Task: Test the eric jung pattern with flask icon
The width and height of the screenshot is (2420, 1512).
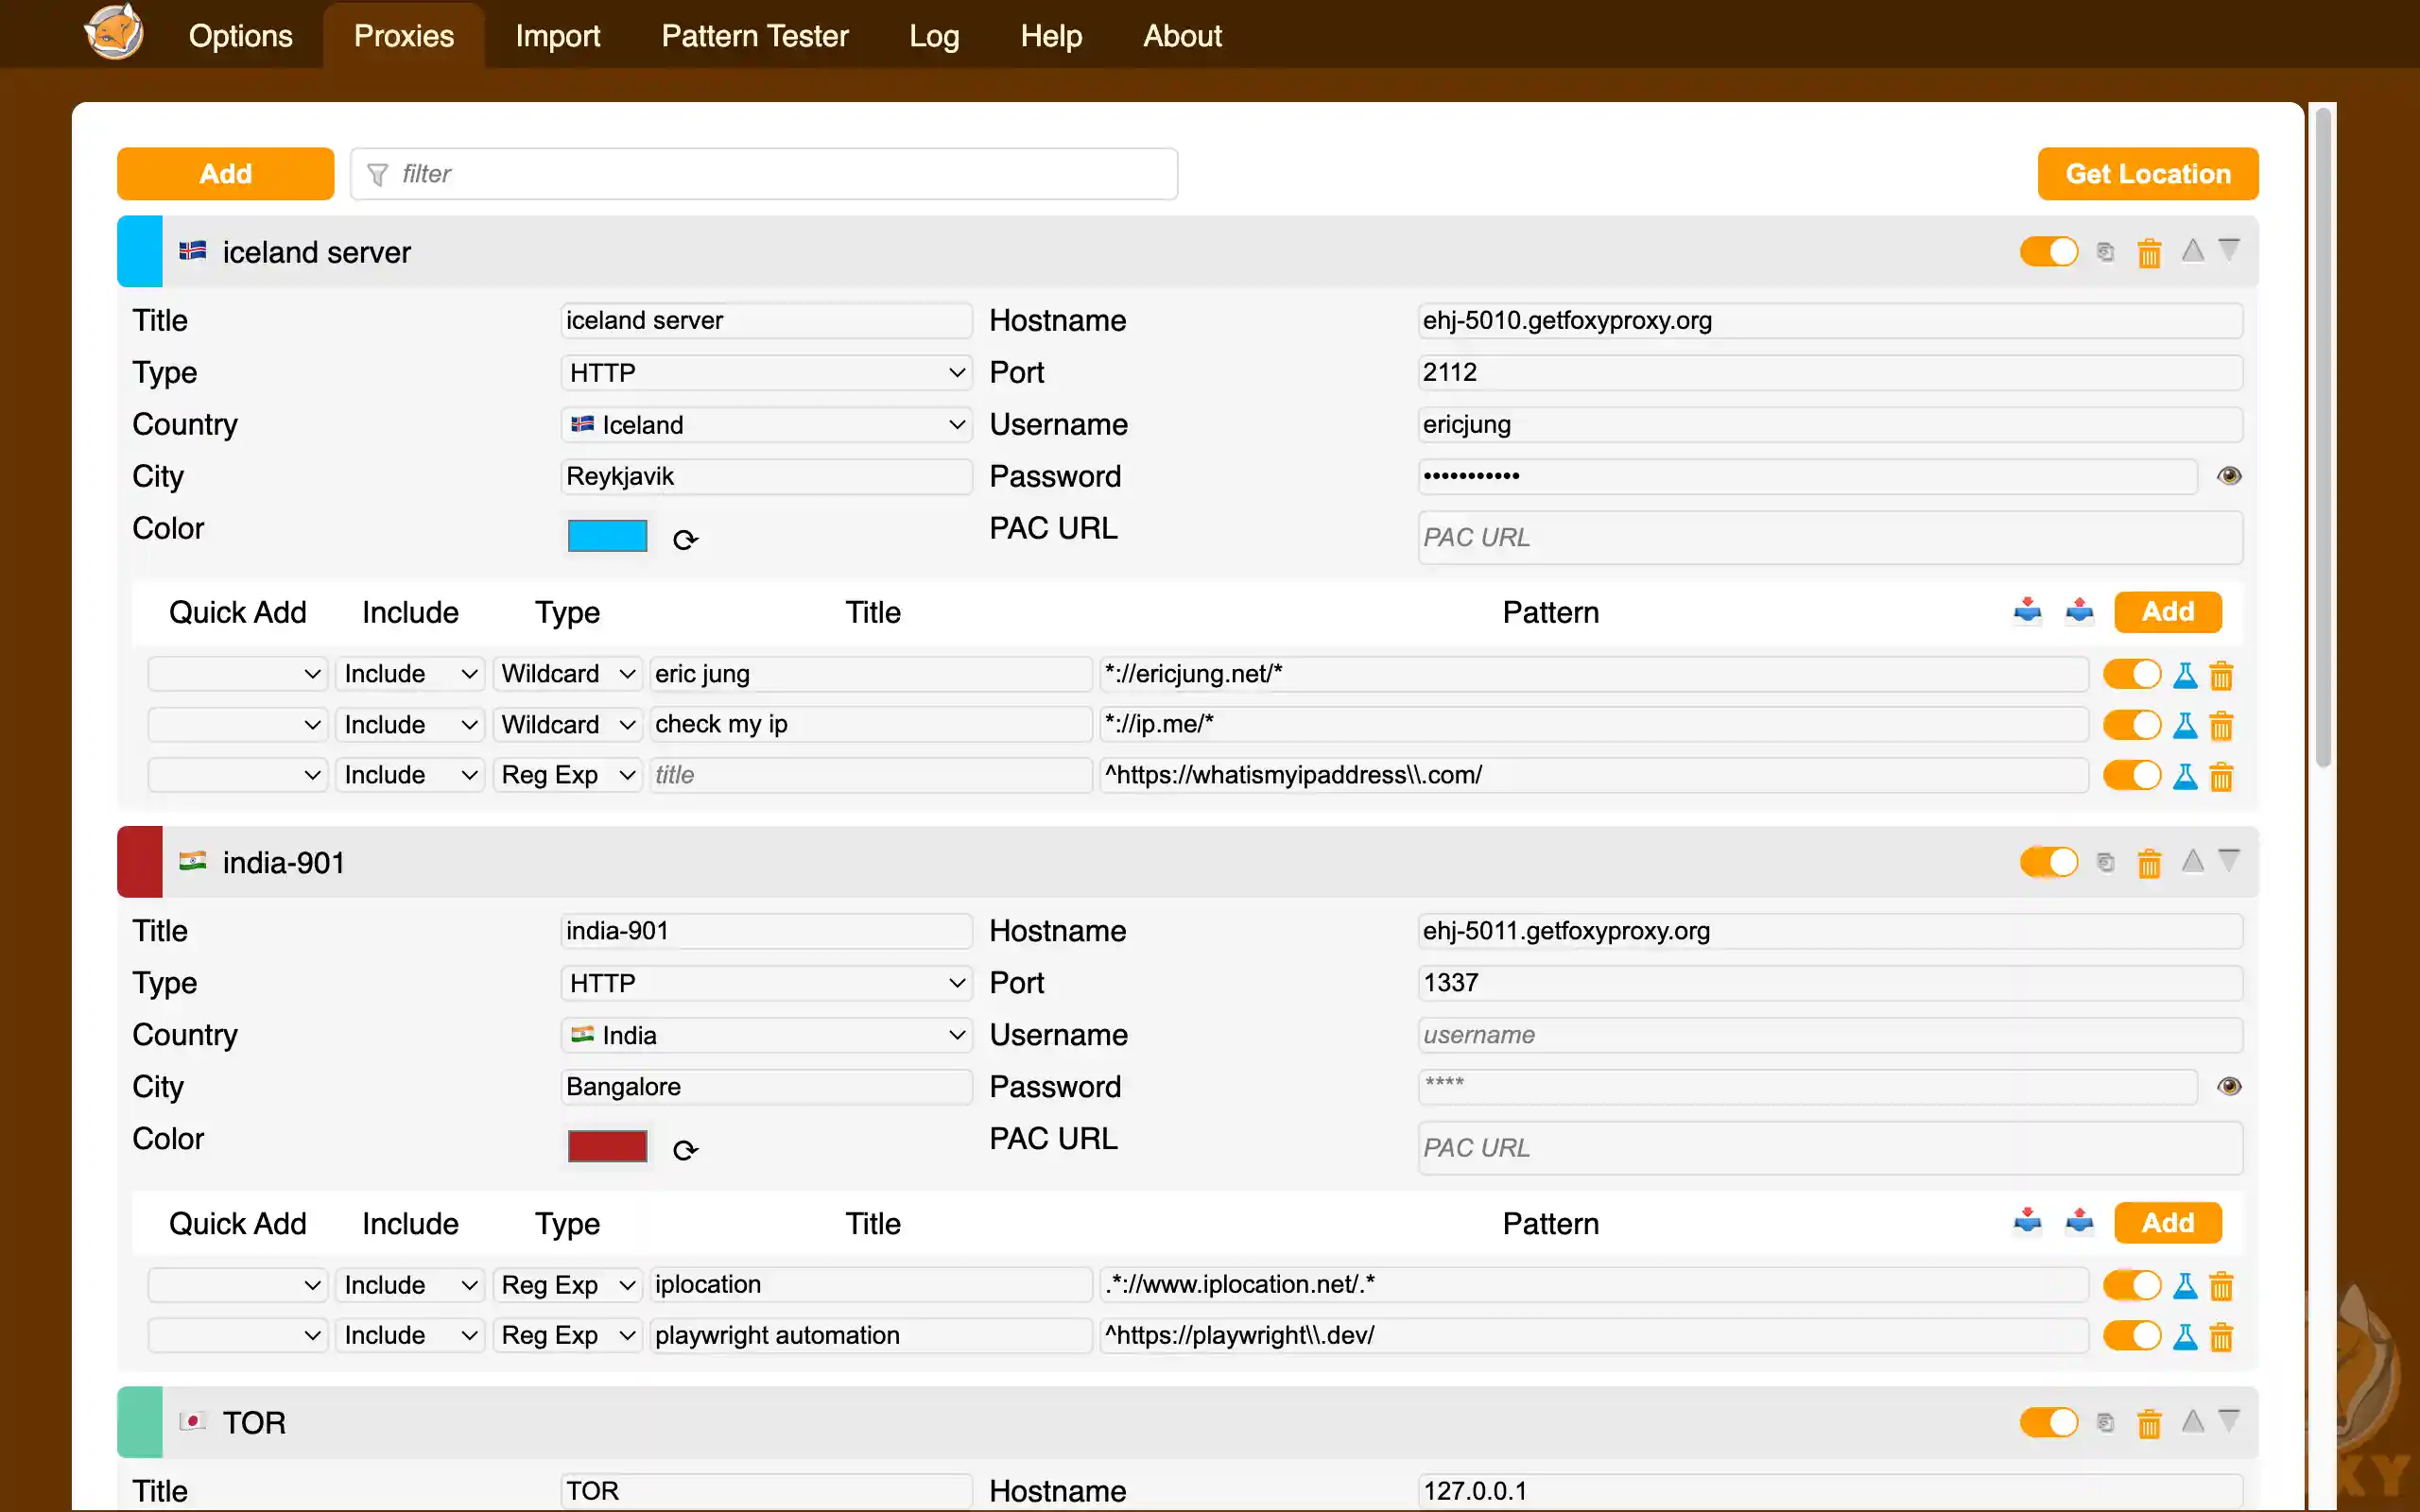Action: point(2185,675)
